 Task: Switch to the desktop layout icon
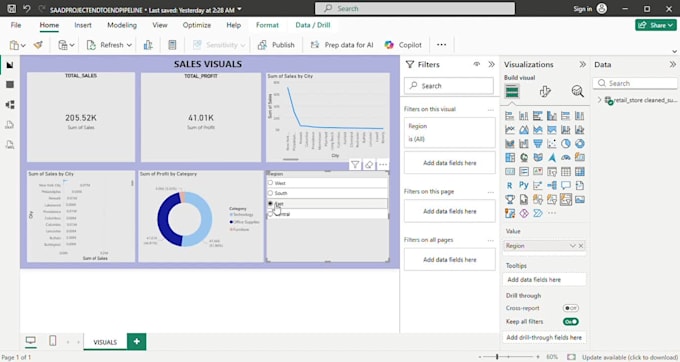(30, 341)
